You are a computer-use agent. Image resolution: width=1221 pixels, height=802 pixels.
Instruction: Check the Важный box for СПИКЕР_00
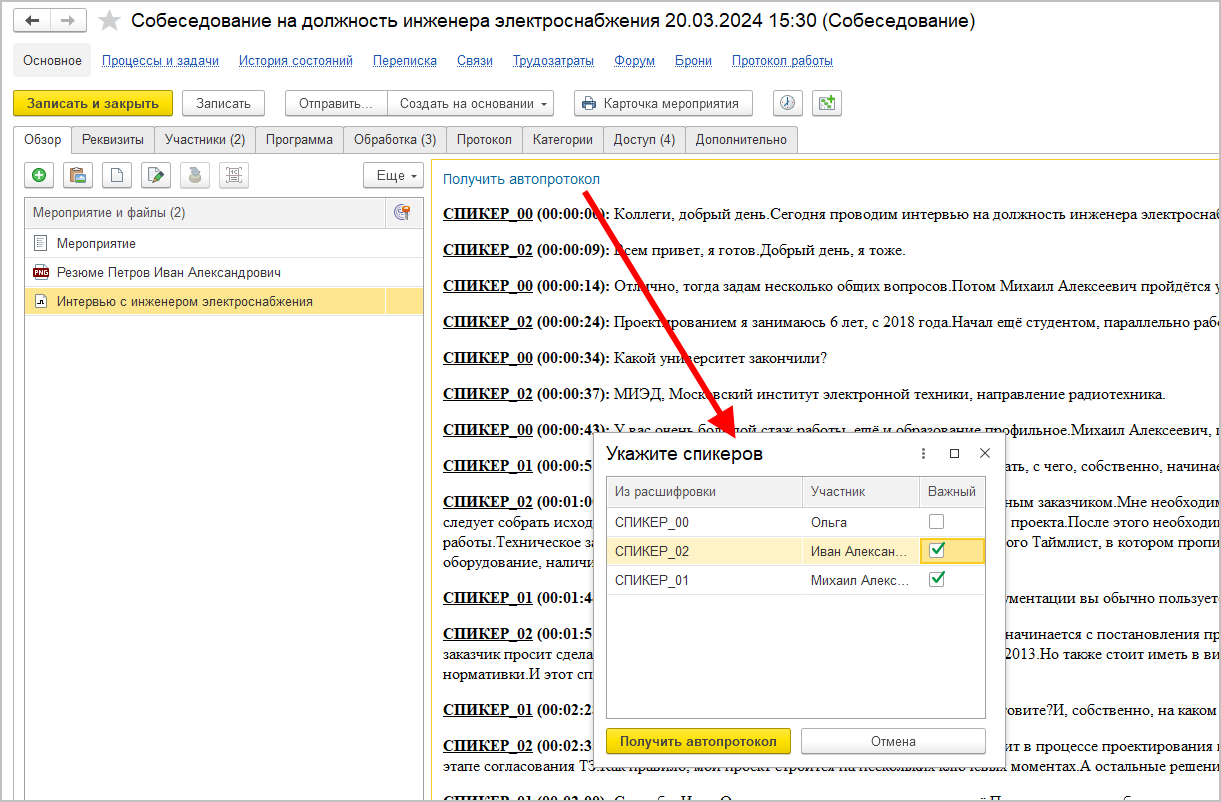point(936,522)
